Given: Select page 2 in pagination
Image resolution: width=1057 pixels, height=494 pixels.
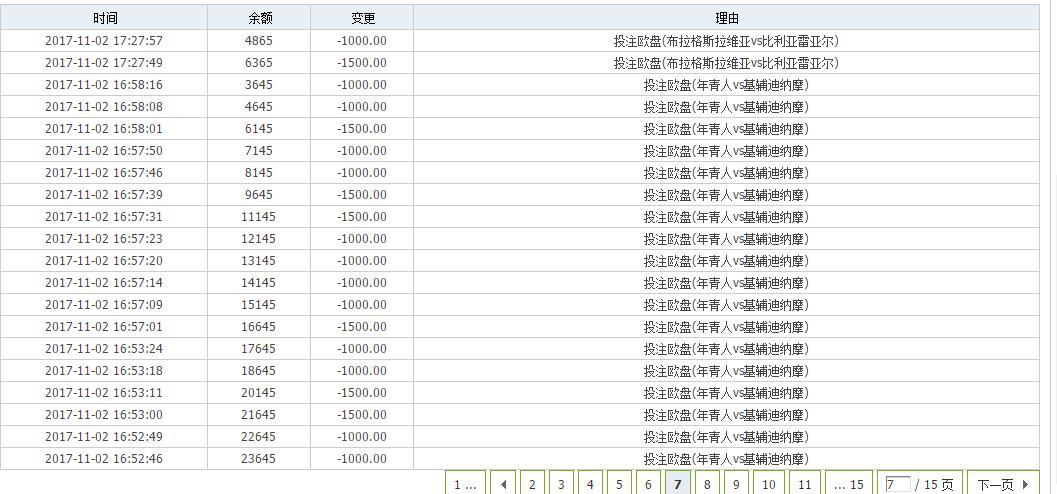Looking at the screenshot, I should (x=532, y=484).
